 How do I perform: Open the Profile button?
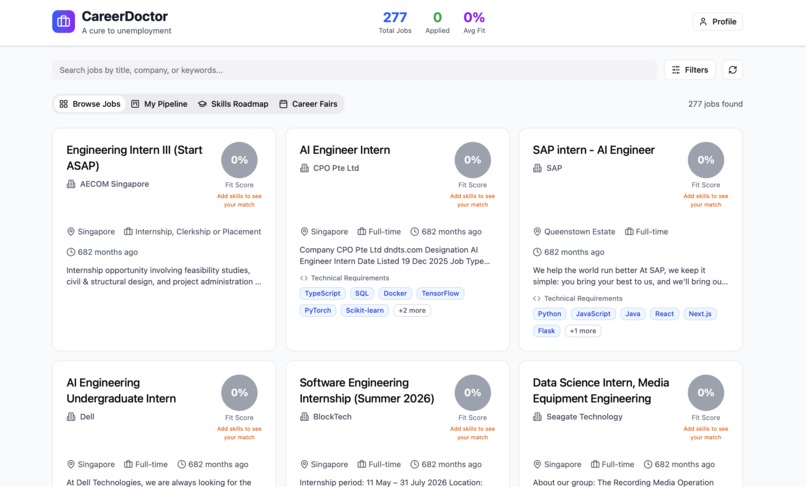click(718, 22)
